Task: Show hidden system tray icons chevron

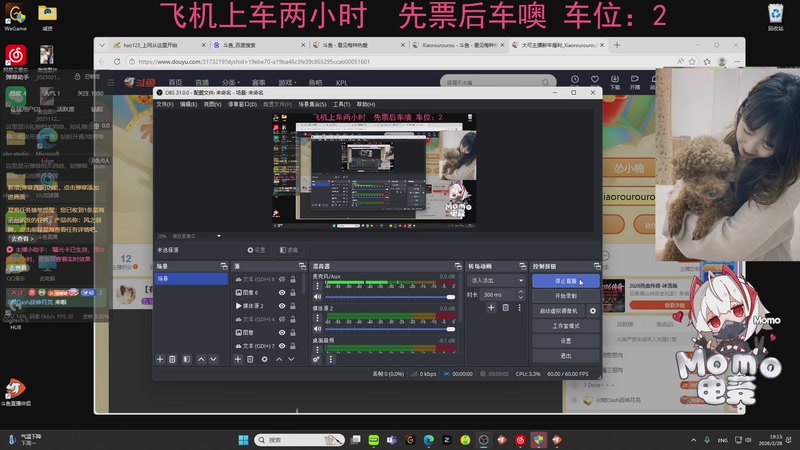Action: point(693,440)
